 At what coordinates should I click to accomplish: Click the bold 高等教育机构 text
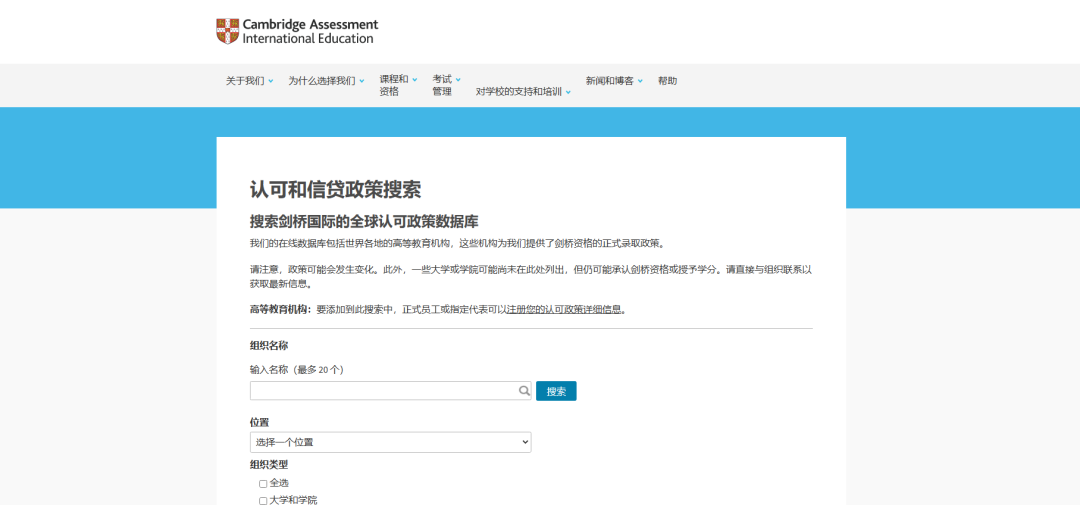coord(280,309)
